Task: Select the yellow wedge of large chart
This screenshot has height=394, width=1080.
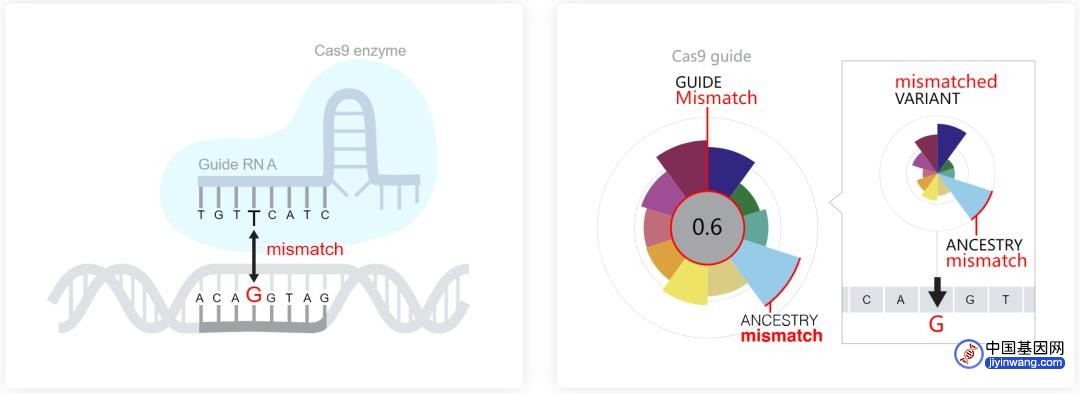Action: click(688, 284)
